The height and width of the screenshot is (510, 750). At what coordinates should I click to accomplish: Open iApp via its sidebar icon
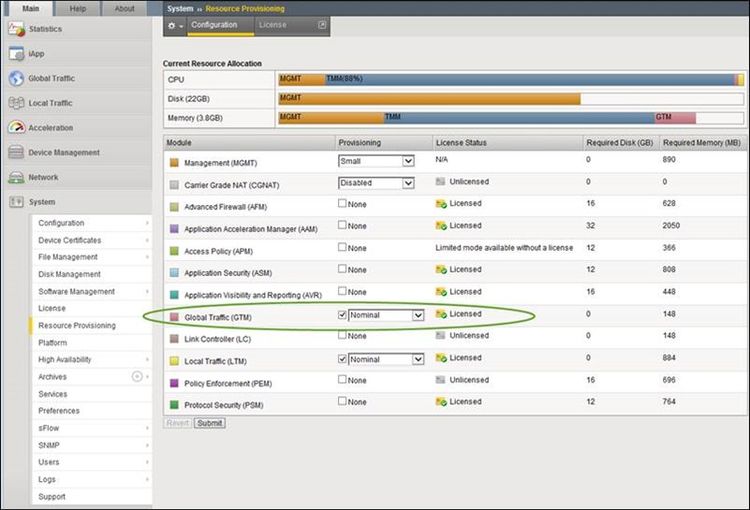[x=16, y=54]
